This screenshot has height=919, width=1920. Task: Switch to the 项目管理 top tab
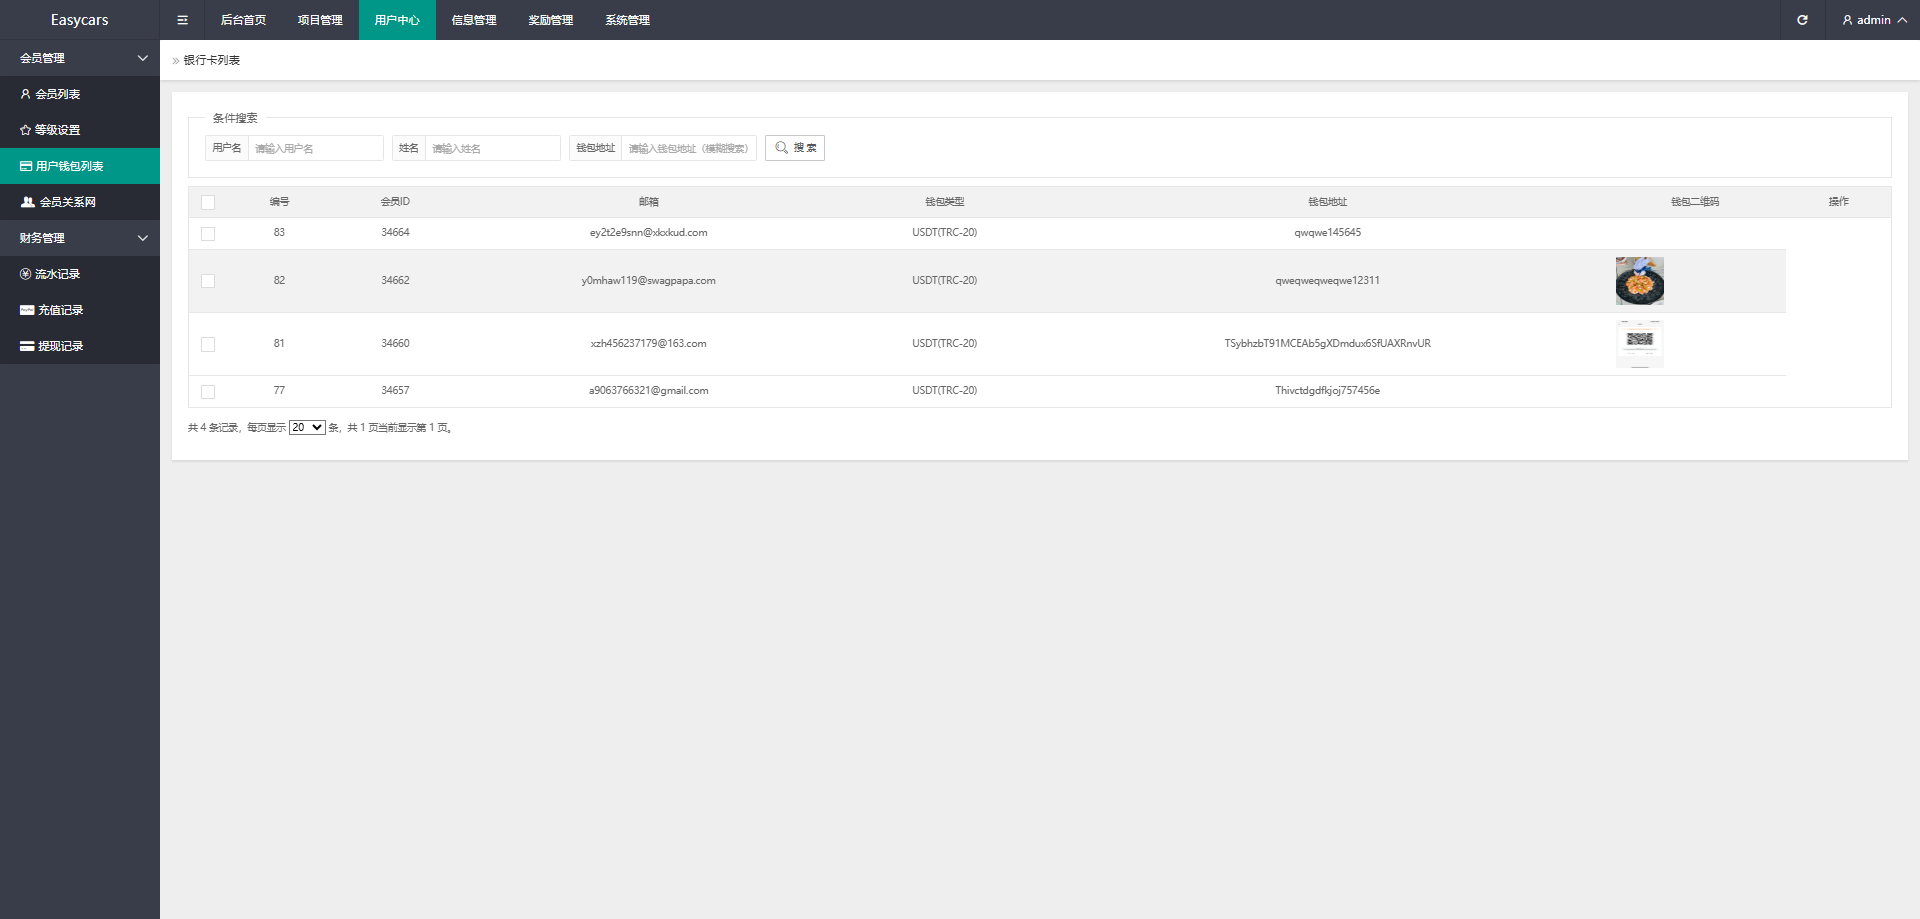tap(320, 20)
